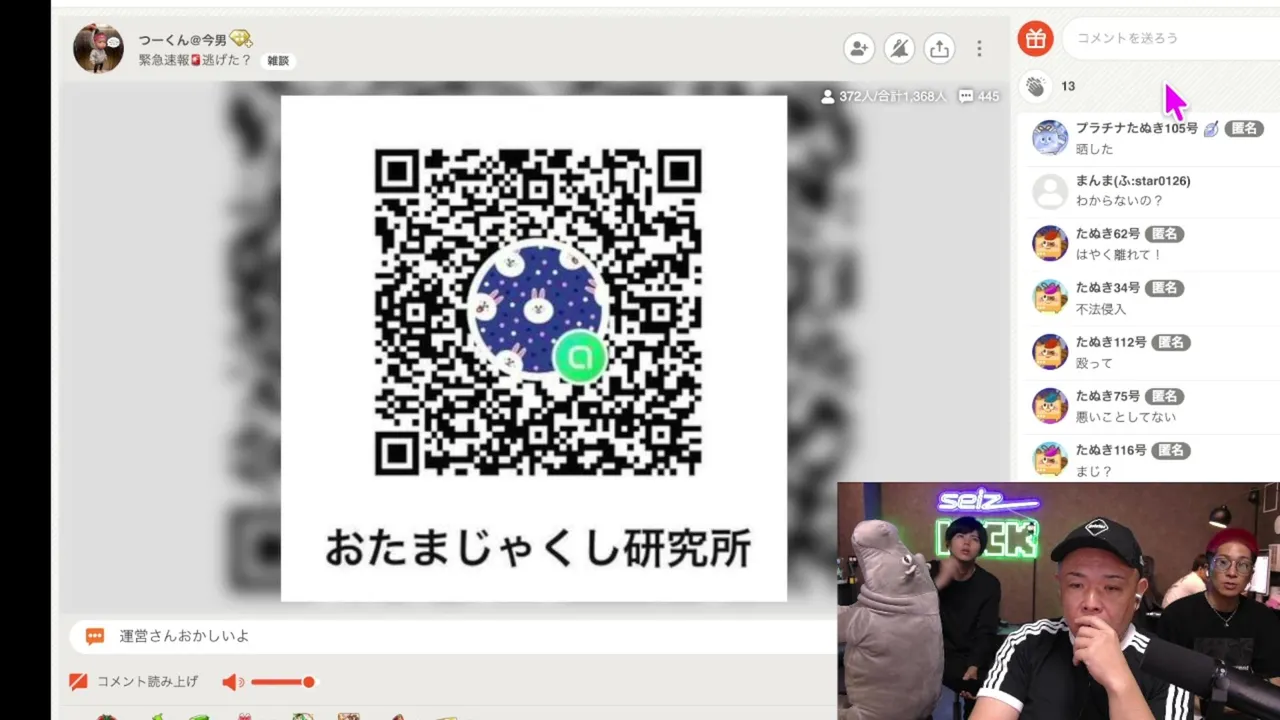Image resolution: width=1280 pixels, height=720 pixels.
Task: Click the grey default avatar of まんま(ふ:star0126)
Action: [1050, 191]
